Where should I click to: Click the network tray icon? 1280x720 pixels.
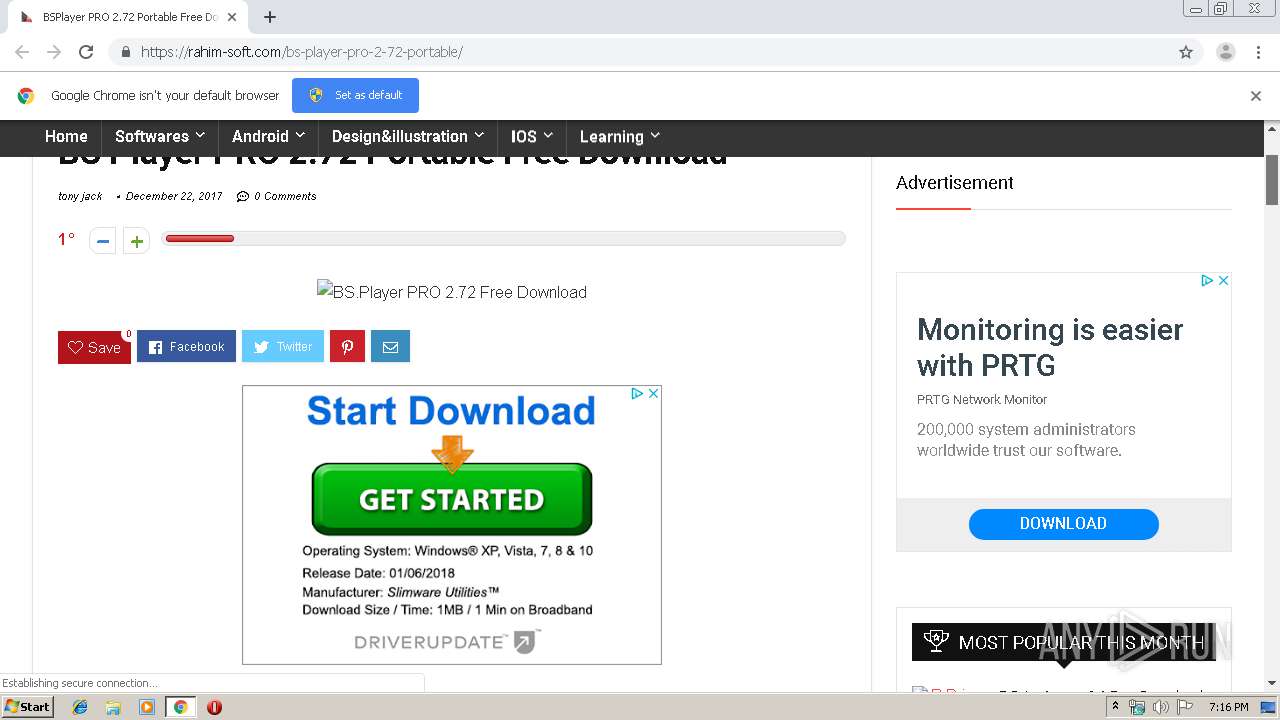pyautogui.click(x=1137, y=707)
